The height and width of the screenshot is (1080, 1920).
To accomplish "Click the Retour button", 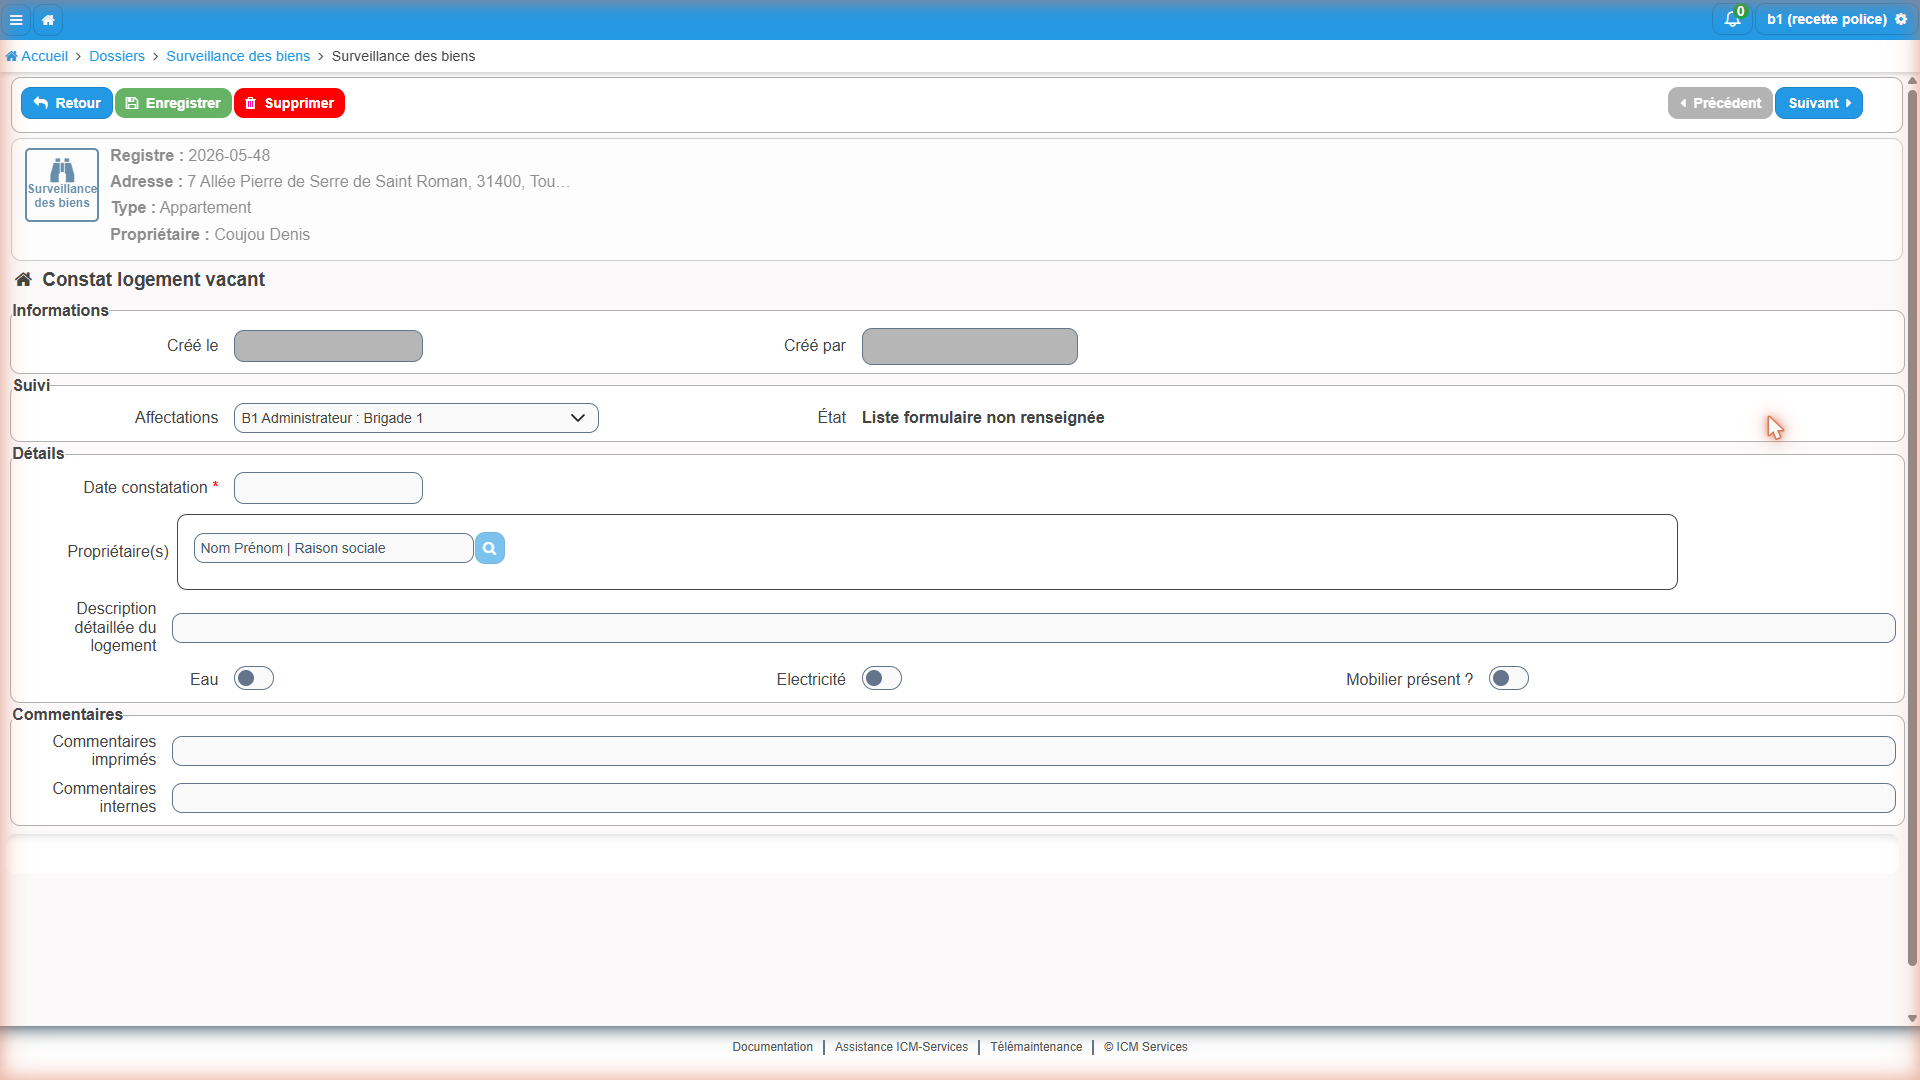I will pyautogui.click(x=67, y=103).
